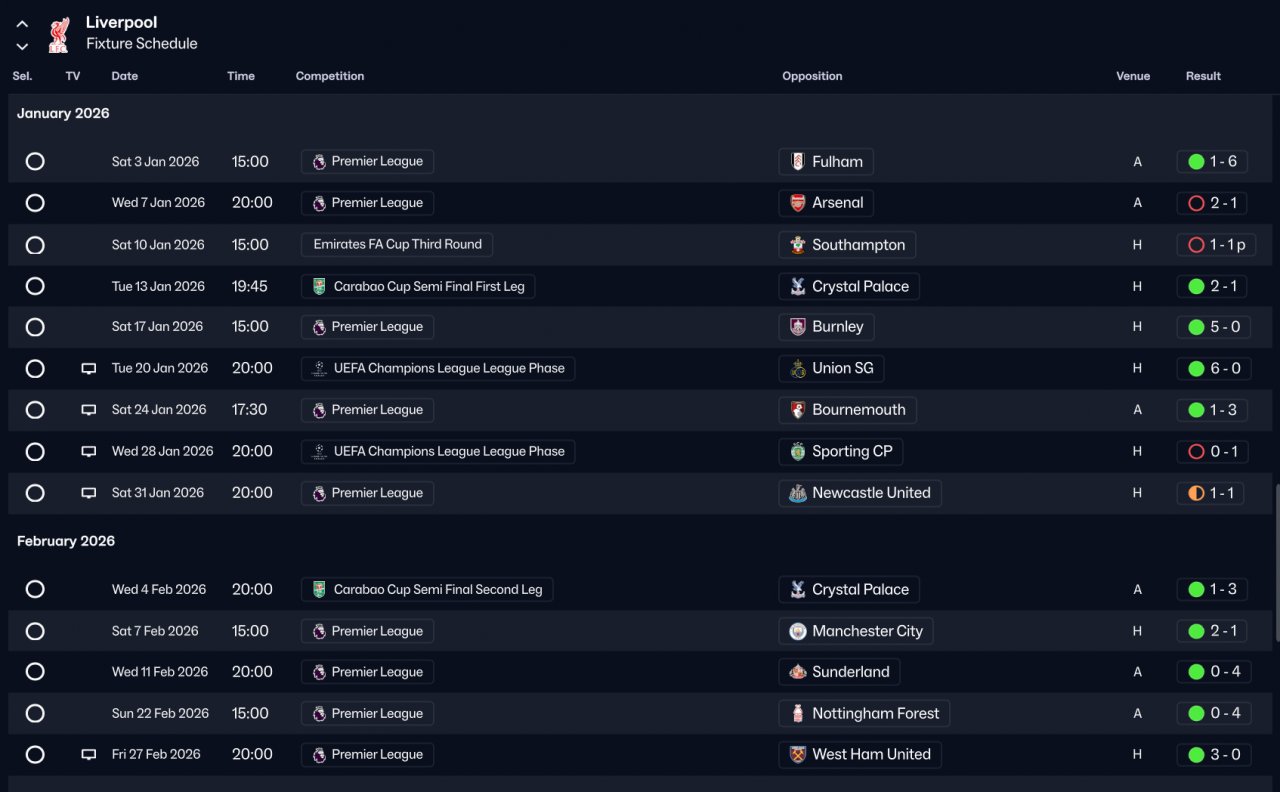Select the Manchester City fixture radio button
Viewport: 1280px width, 792px height.
[x=35, y=632]
